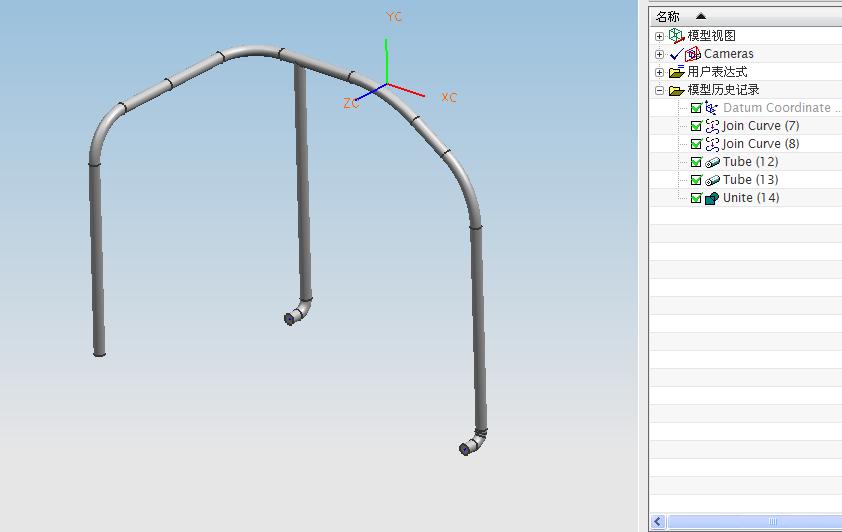Screen dimensions: 842x532
Task: Toggle the Datum Coordinate checkbox
Action: pos(696,108)
